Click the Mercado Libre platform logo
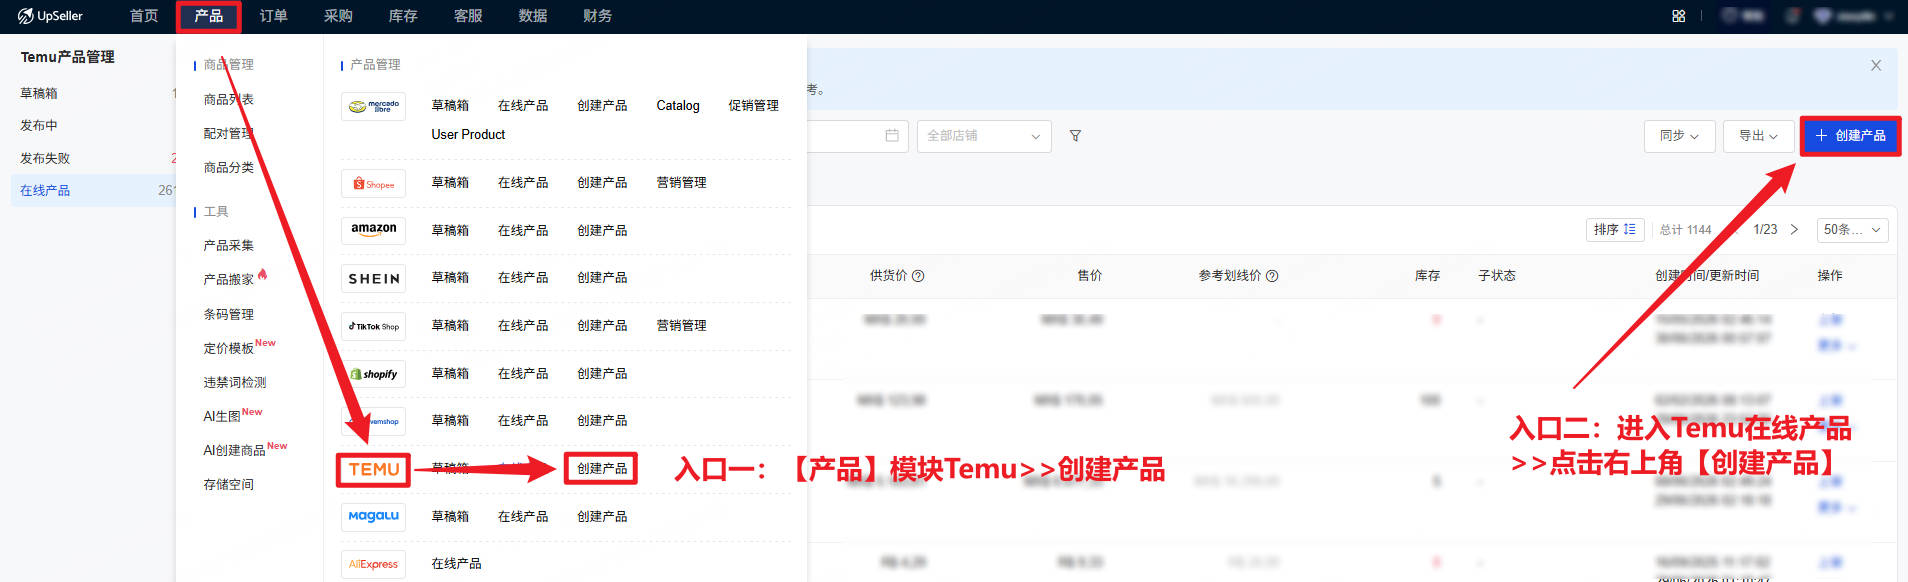 373,105
